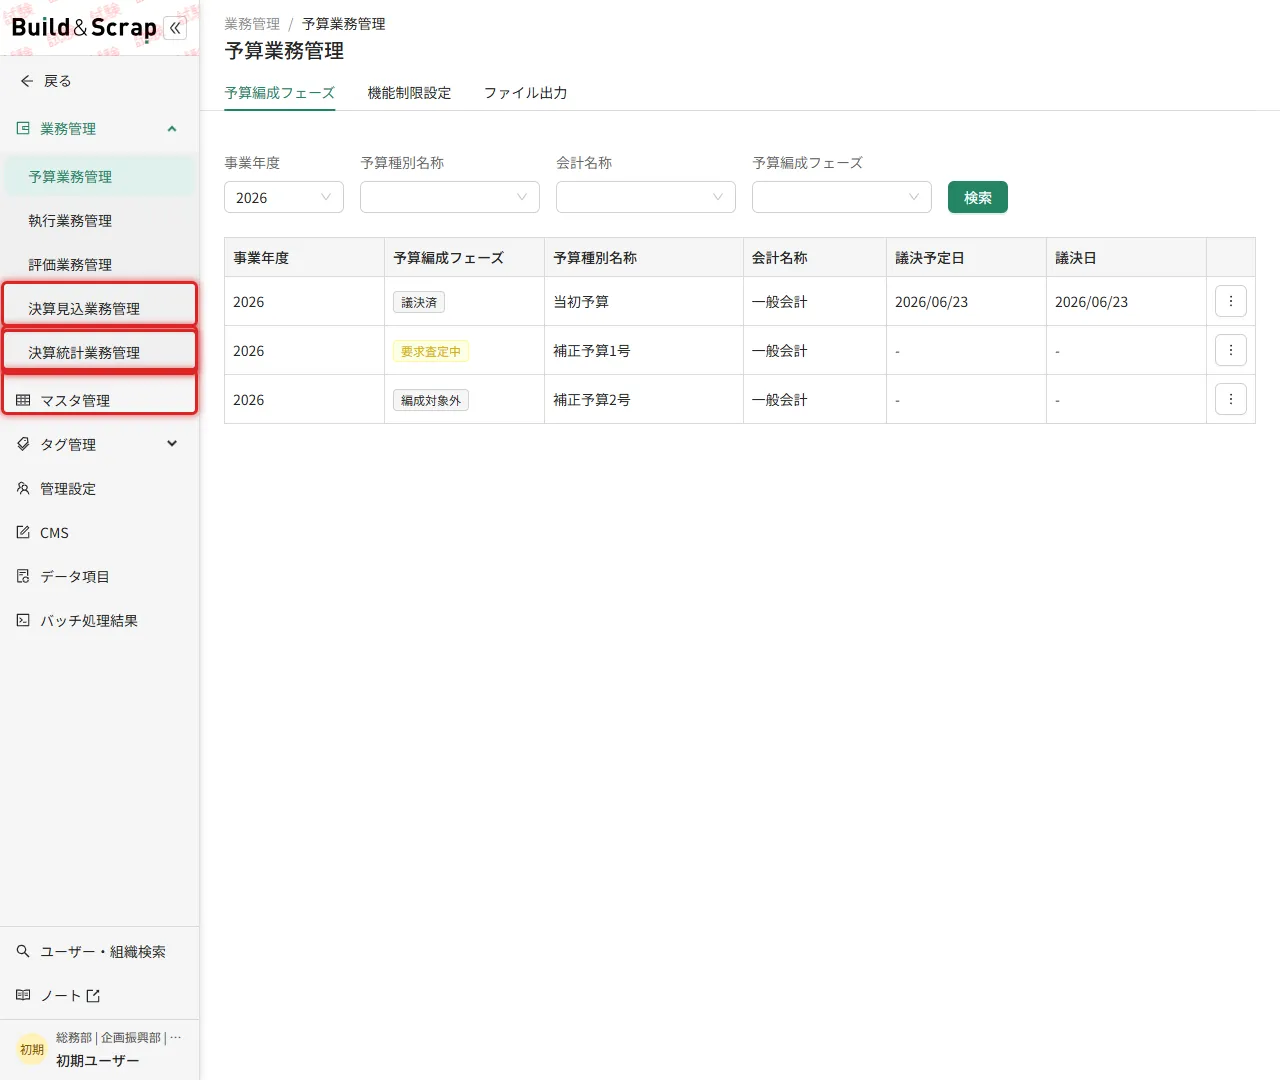1280x1080 pixels.
Task: Click the ノート book icon
Action: click(x=23, y=995)
